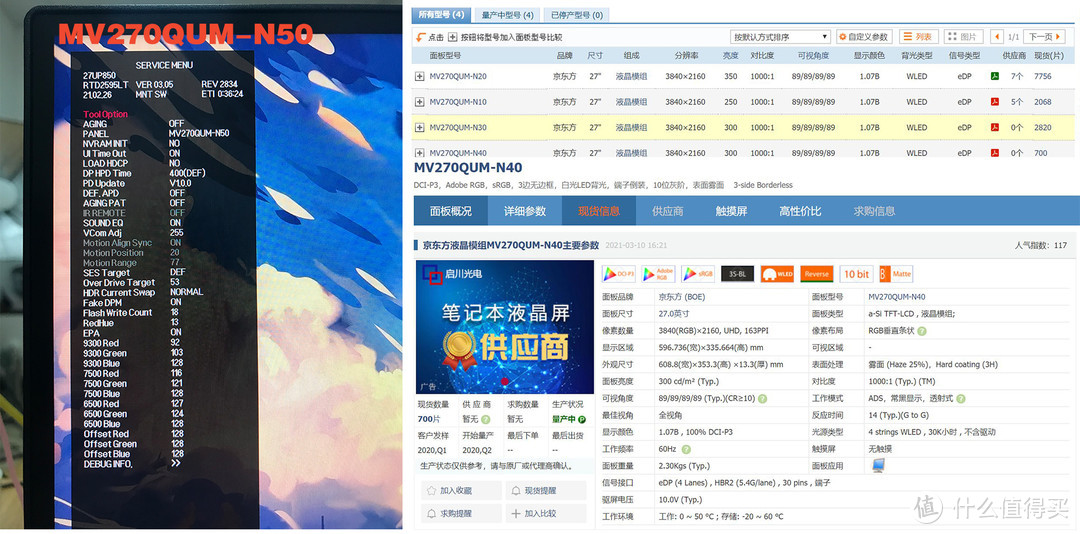
Task: Switch to the 量产中型号 (4) tab
Action: (x=507, y=14)
